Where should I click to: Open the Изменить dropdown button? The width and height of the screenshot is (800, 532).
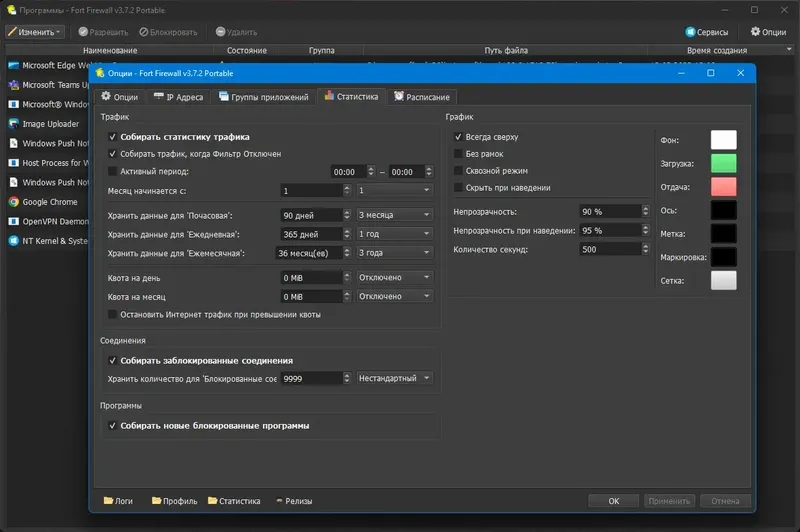pos(35,32)
